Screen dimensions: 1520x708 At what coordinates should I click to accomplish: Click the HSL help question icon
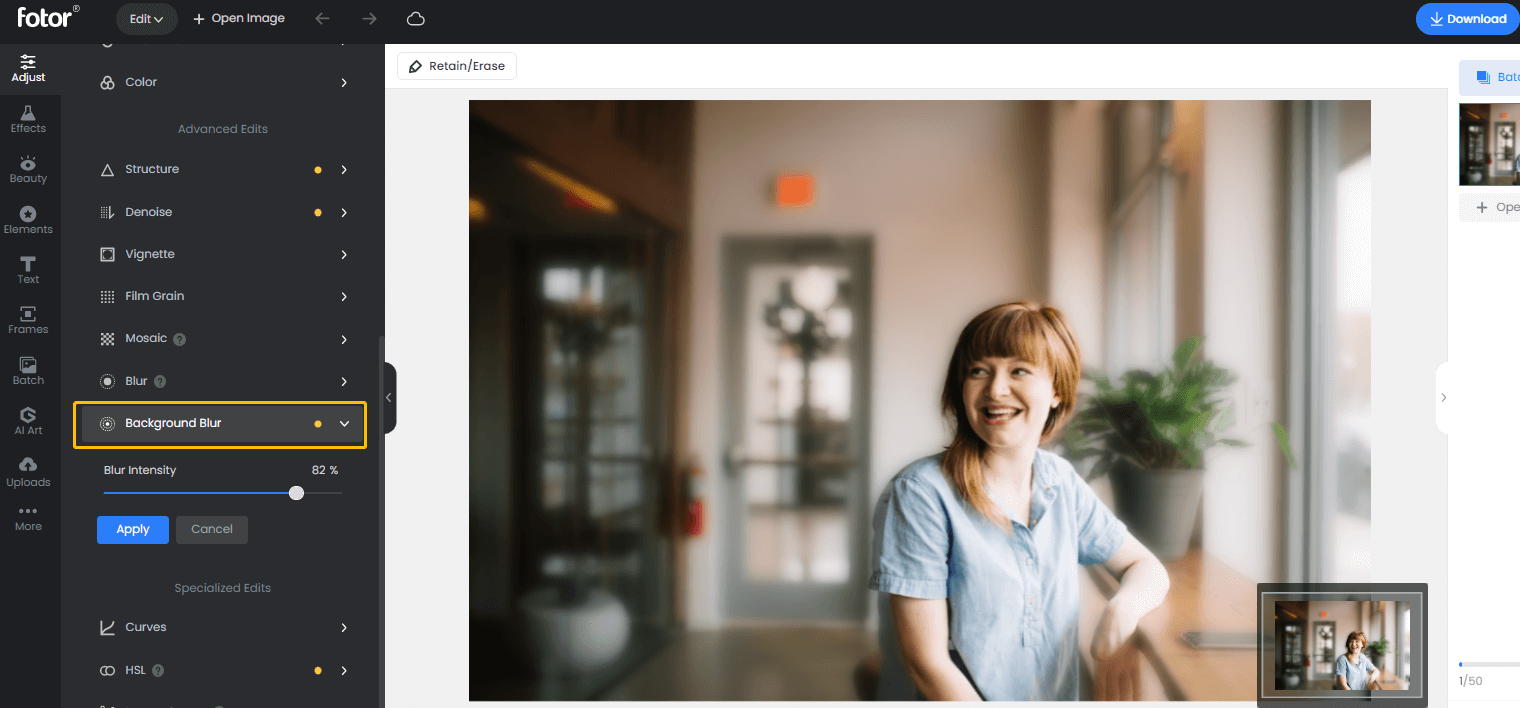point(158,670)
